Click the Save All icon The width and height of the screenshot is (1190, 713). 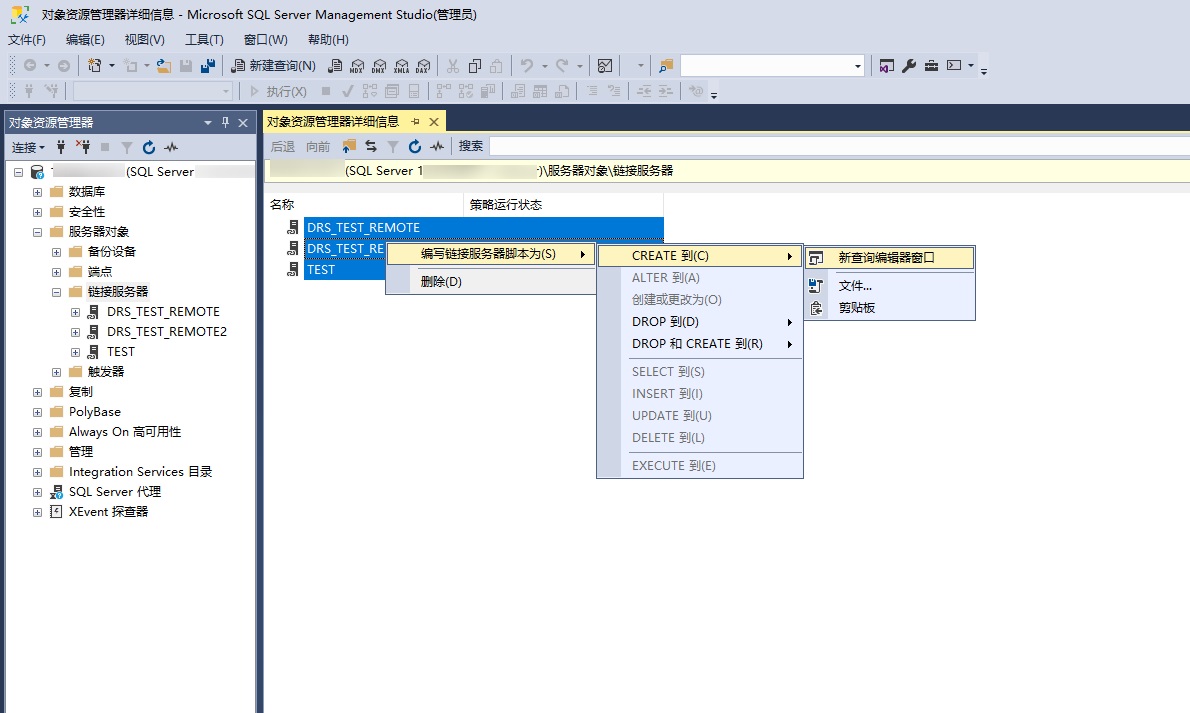pyautogui.click(x=207, y=66)
